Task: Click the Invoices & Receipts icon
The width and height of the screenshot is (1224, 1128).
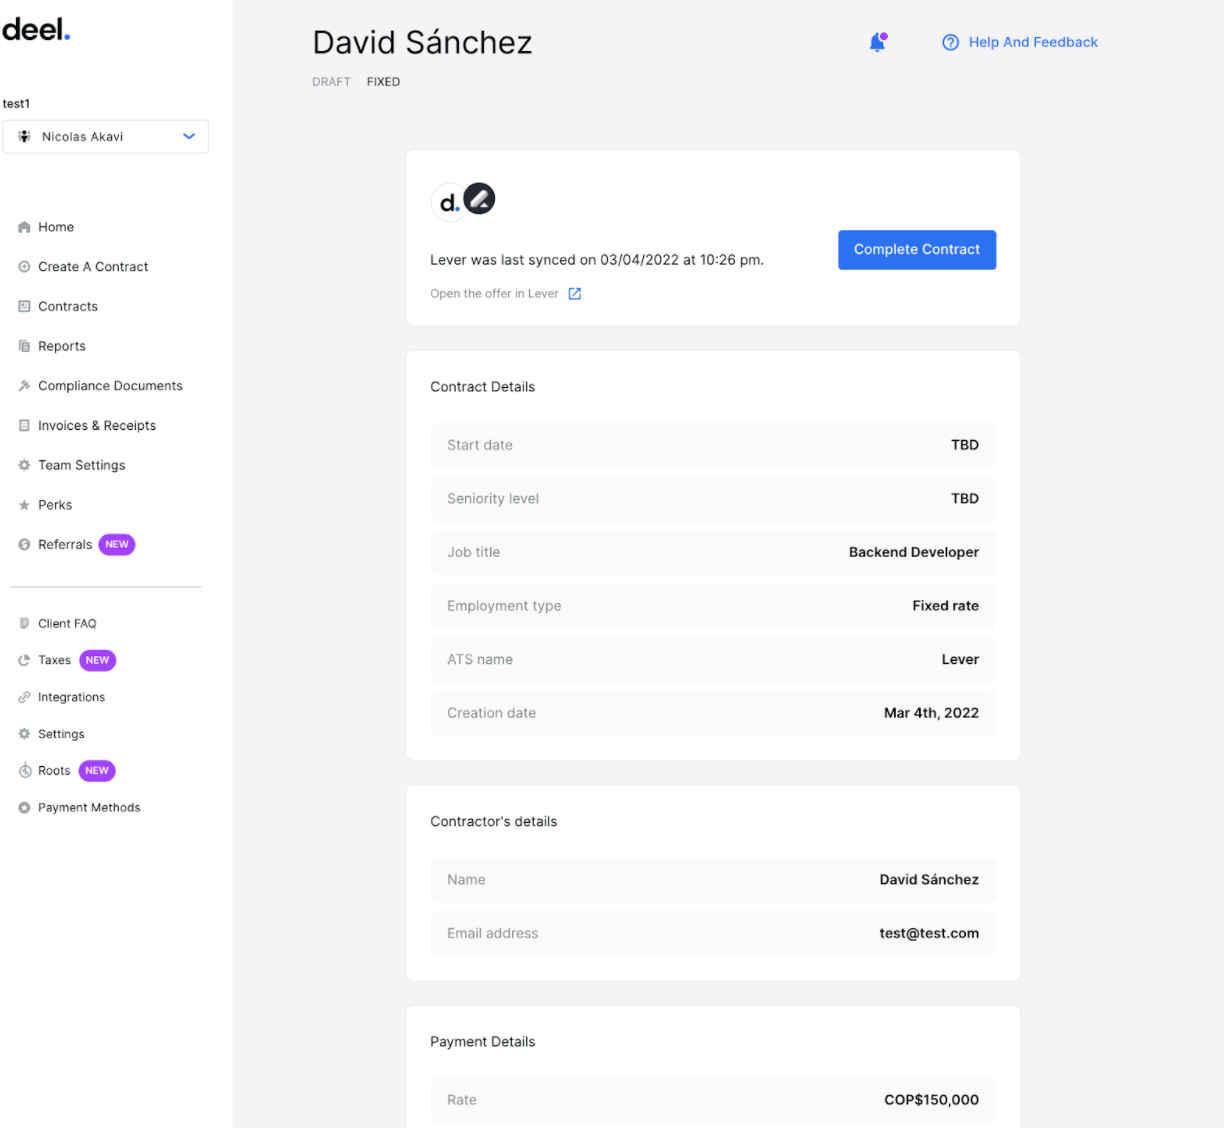Action: tap(24, 425)
